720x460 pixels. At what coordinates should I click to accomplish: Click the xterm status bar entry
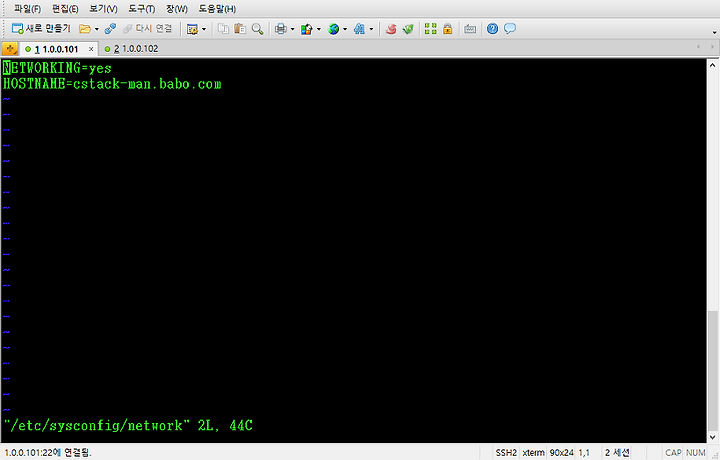pos(533,453)
